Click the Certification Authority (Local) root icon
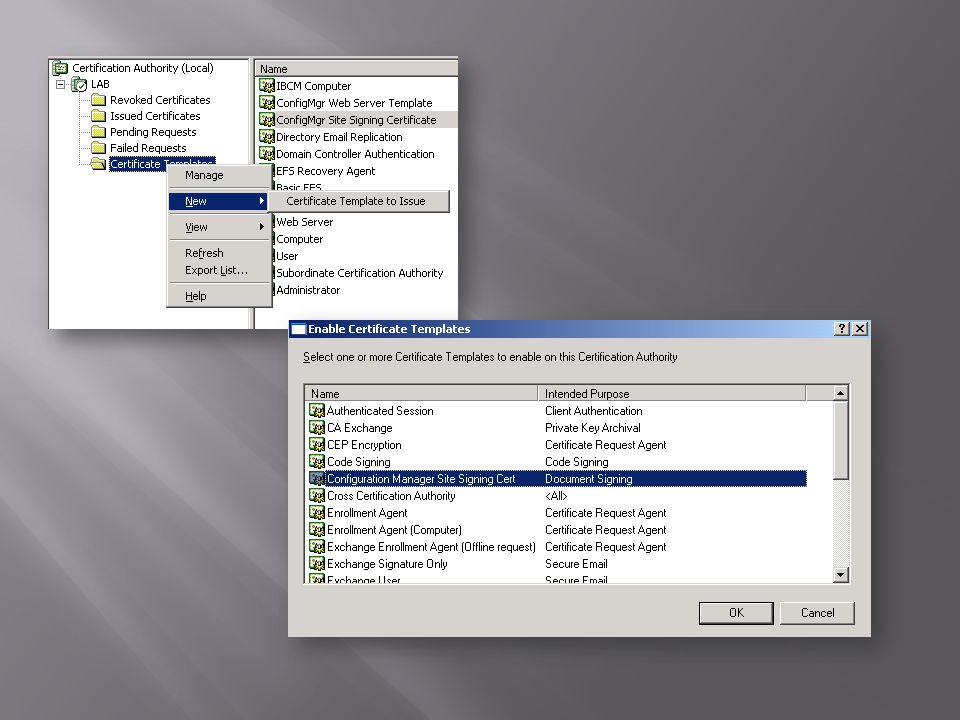This screenshot has width=960, height=720. click(60, 68)
